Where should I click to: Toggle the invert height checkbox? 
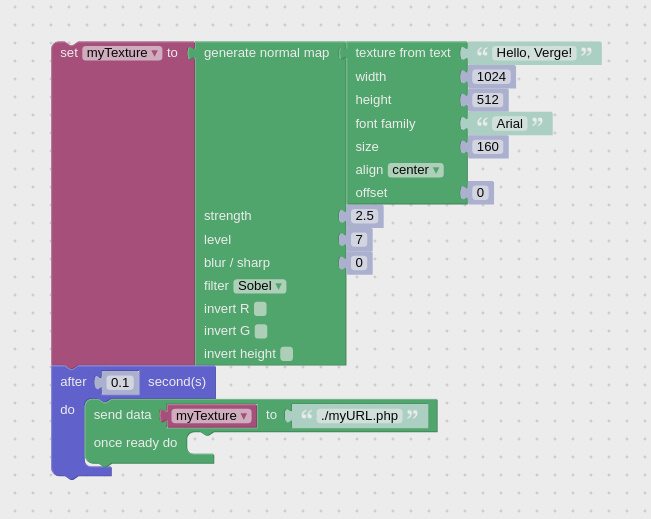pyautogui.click(x=286, y=354)
